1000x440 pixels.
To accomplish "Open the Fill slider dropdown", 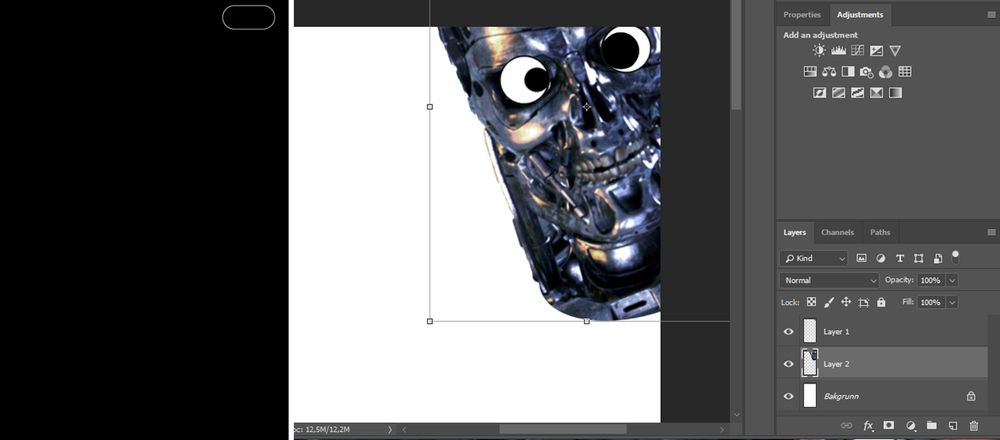I will (x=952, y=302).
